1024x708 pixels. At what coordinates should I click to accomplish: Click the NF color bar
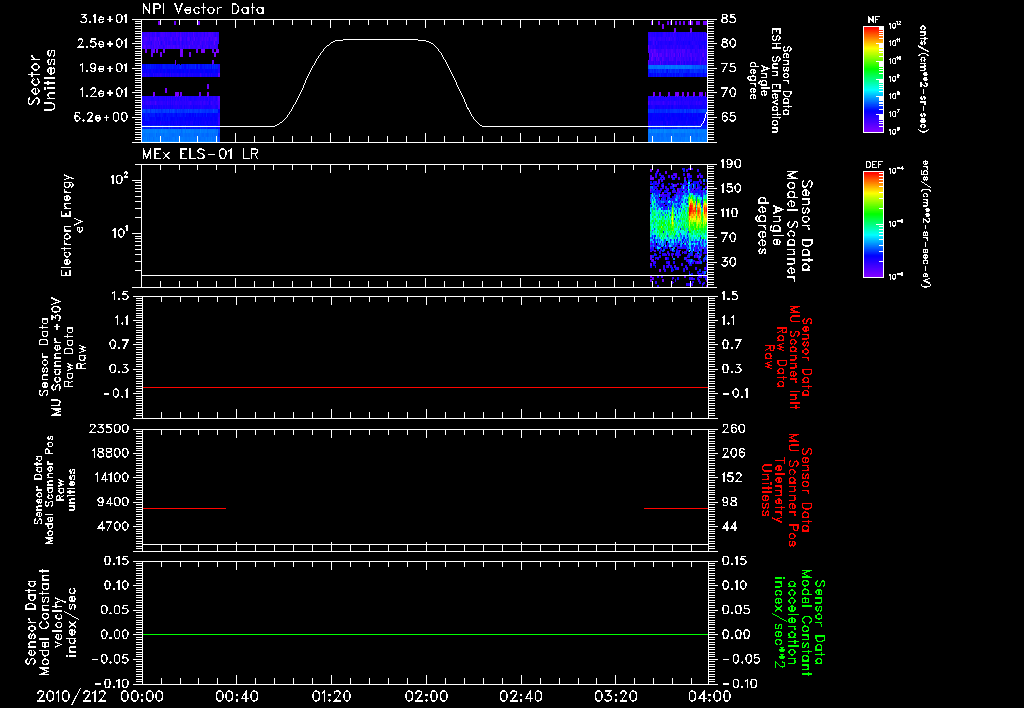tap(874, 78)
